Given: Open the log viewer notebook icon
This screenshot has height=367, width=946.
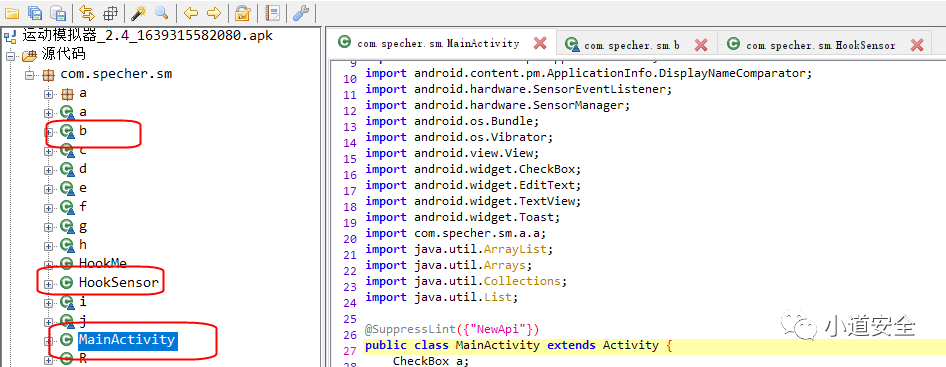Looking at the screenshot, I should pos(273,12).
